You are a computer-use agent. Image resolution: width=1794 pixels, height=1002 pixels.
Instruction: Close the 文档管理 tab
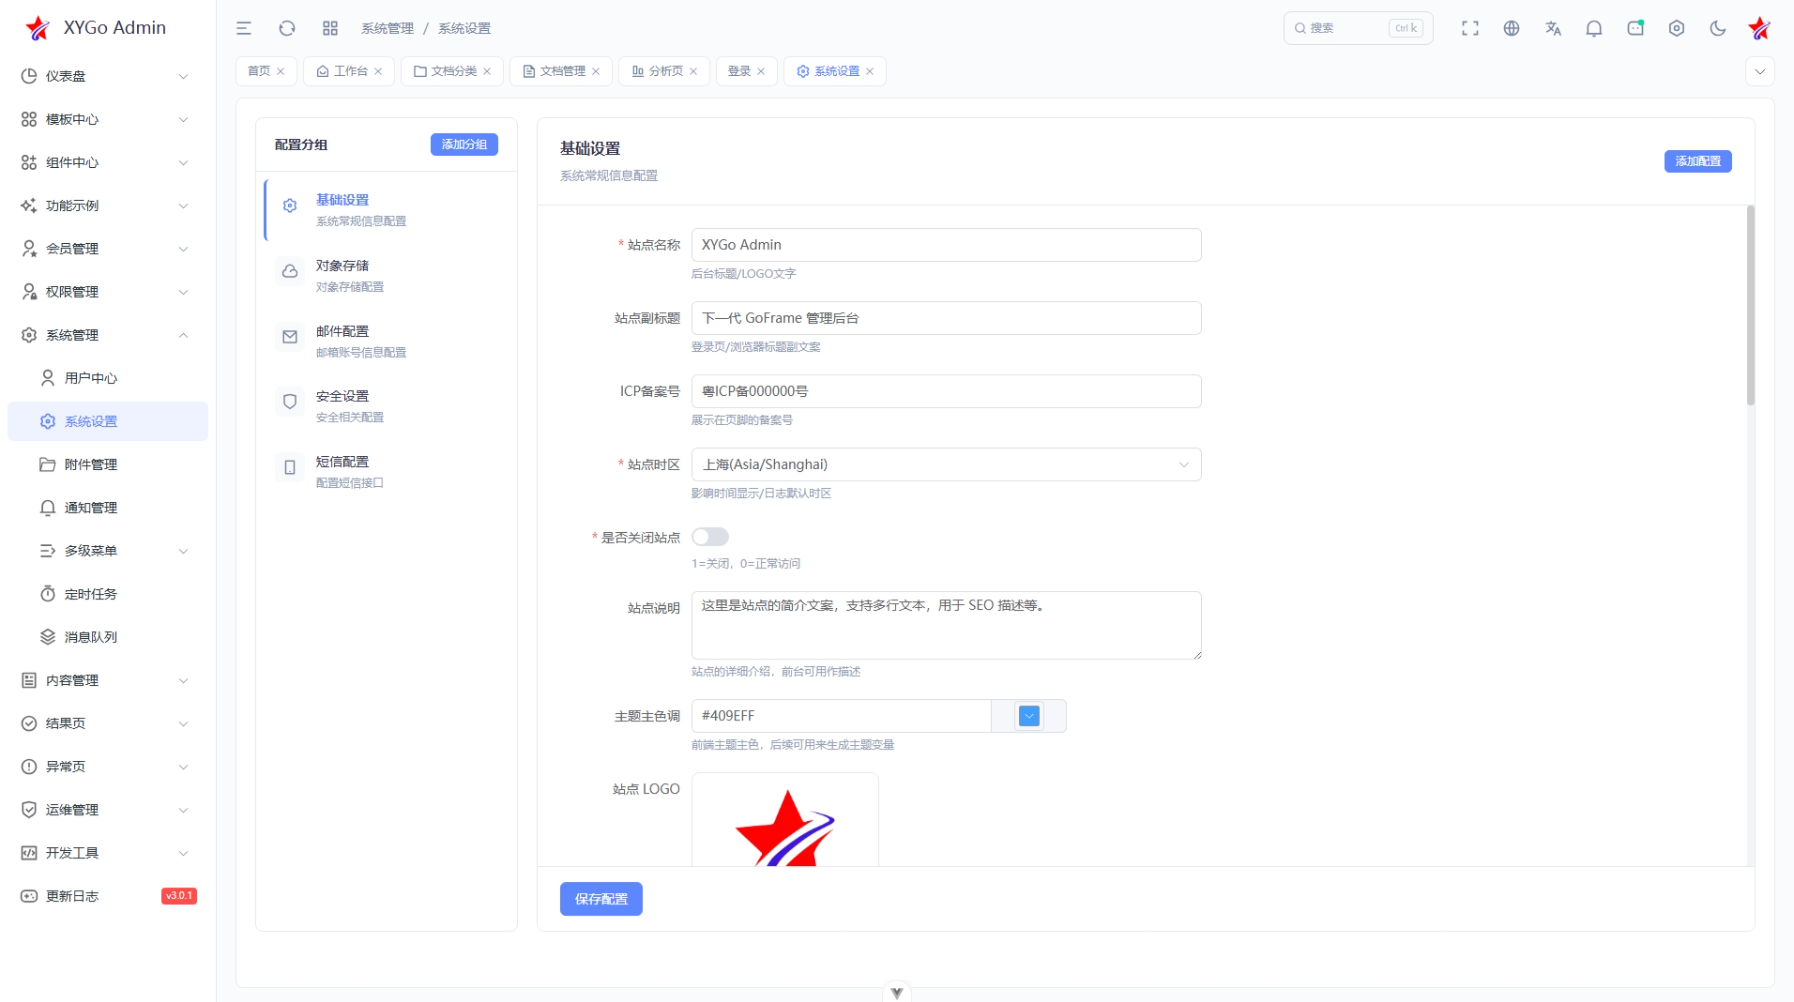[596, 71]
